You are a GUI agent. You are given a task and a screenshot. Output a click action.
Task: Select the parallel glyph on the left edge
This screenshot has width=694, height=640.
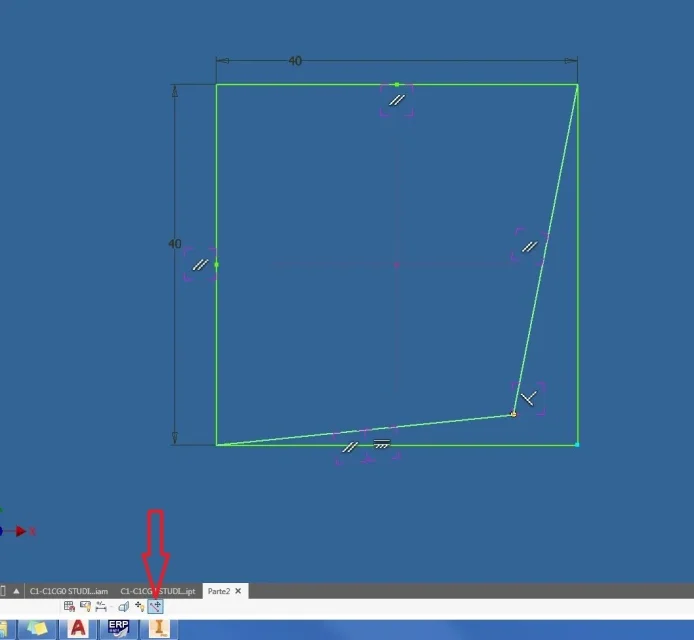[x=200, y=265]
